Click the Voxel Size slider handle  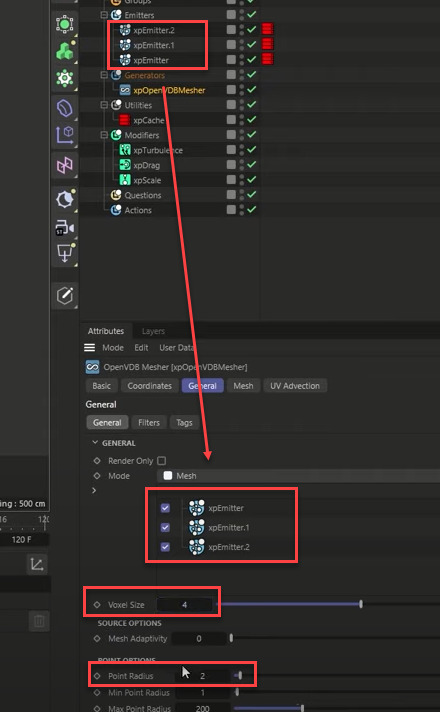pyautogui.click(x=361, y=604)
